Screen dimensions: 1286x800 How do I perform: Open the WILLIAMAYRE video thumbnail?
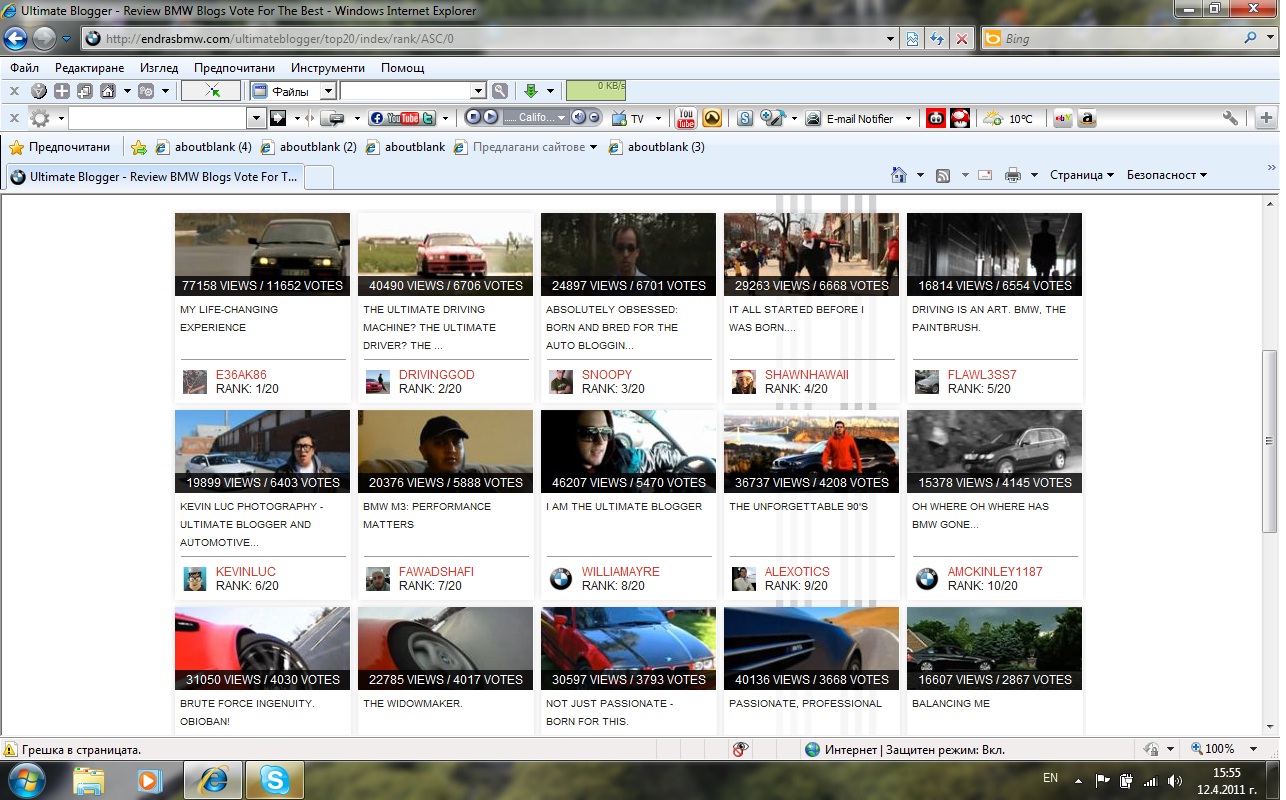click(628, 451)
